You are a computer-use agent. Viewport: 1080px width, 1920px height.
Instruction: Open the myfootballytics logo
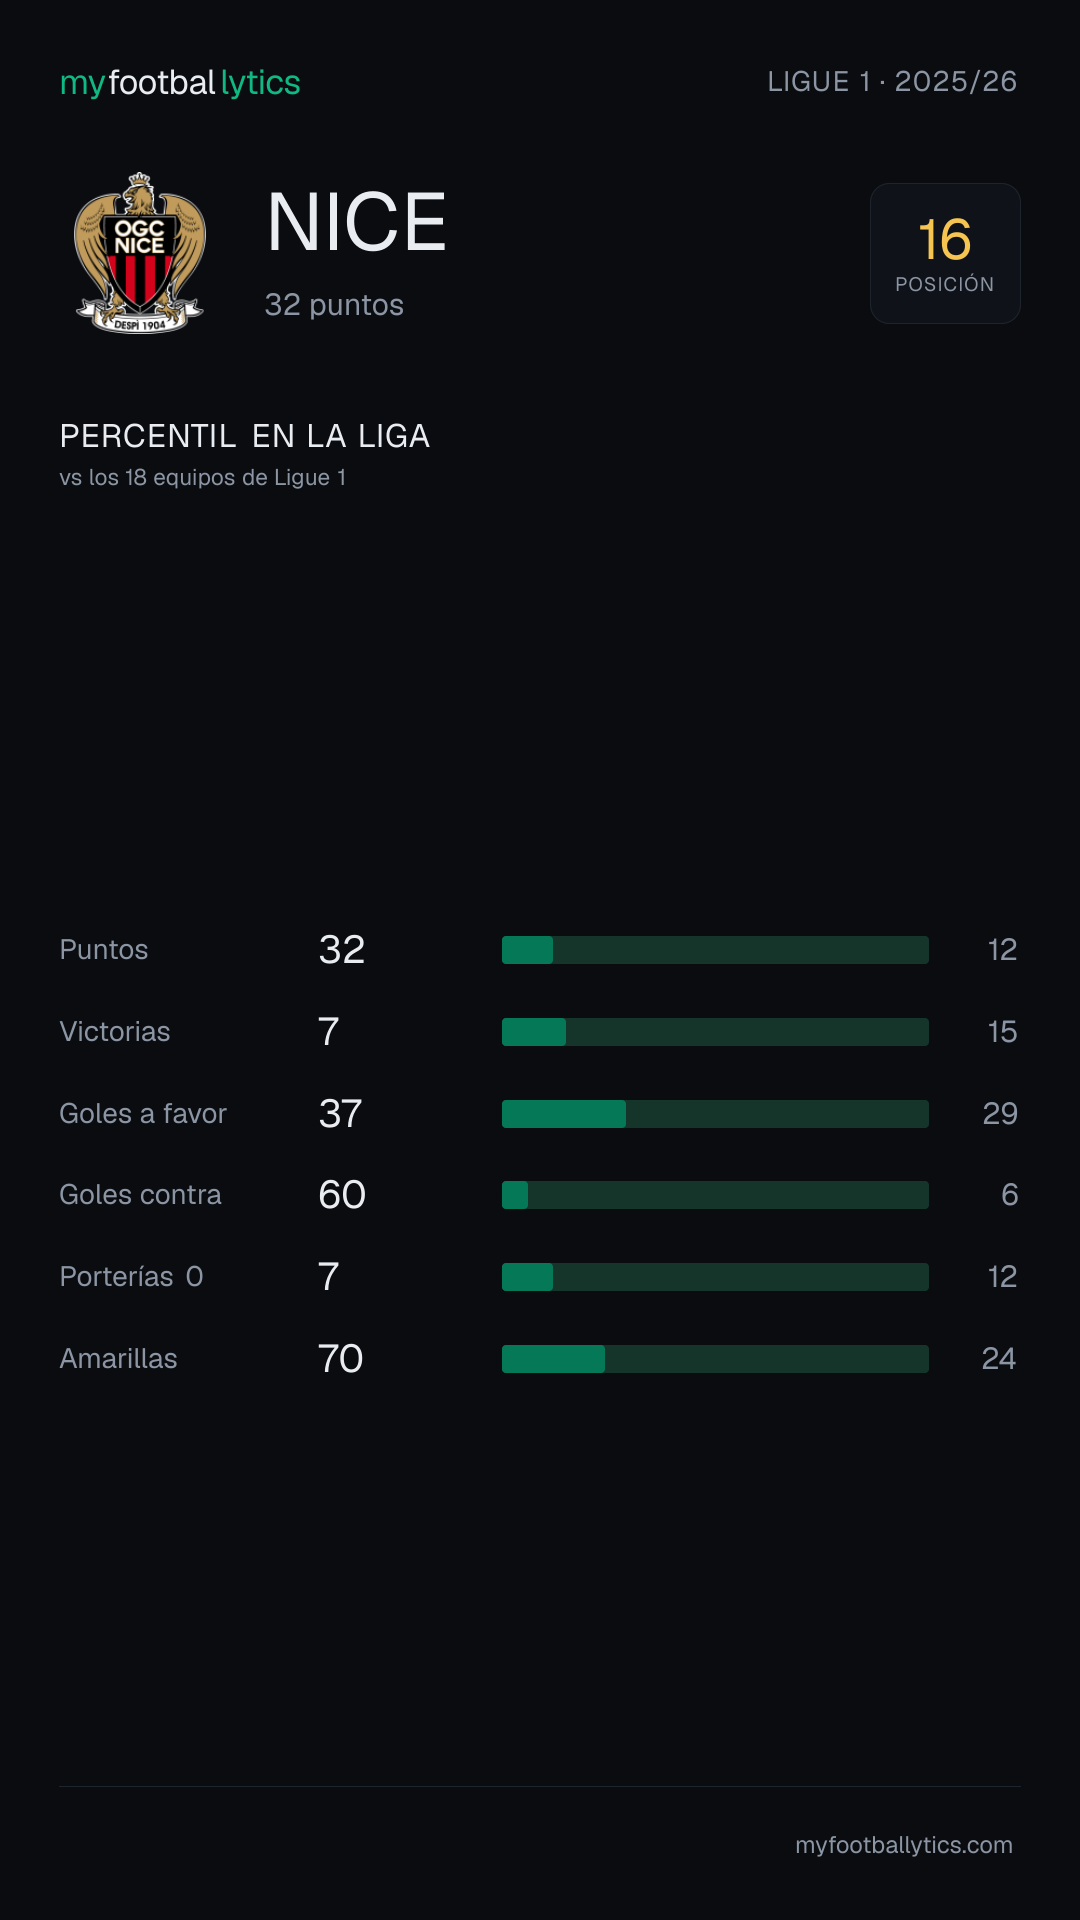pyautogui.click(x=180, y=83)
